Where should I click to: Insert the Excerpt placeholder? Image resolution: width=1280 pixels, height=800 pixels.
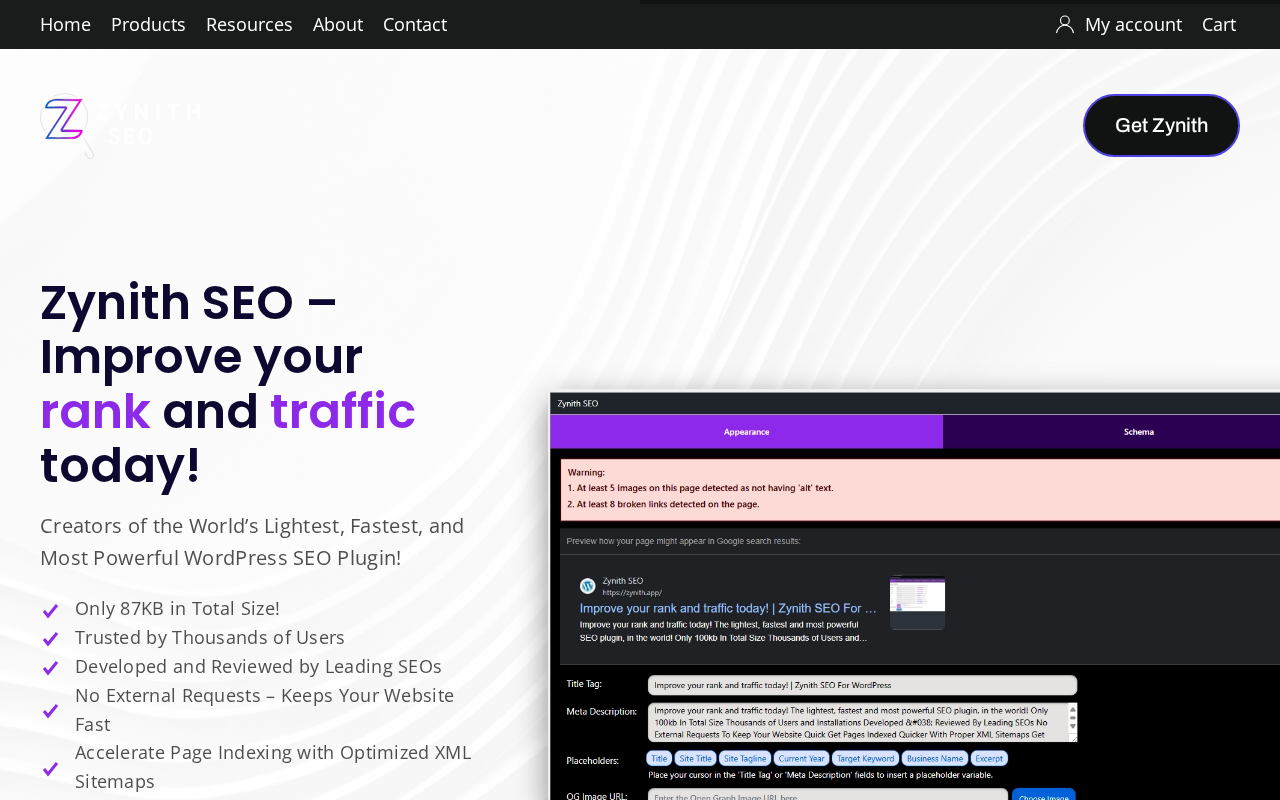pyautogui.click(x=989, y=759)
